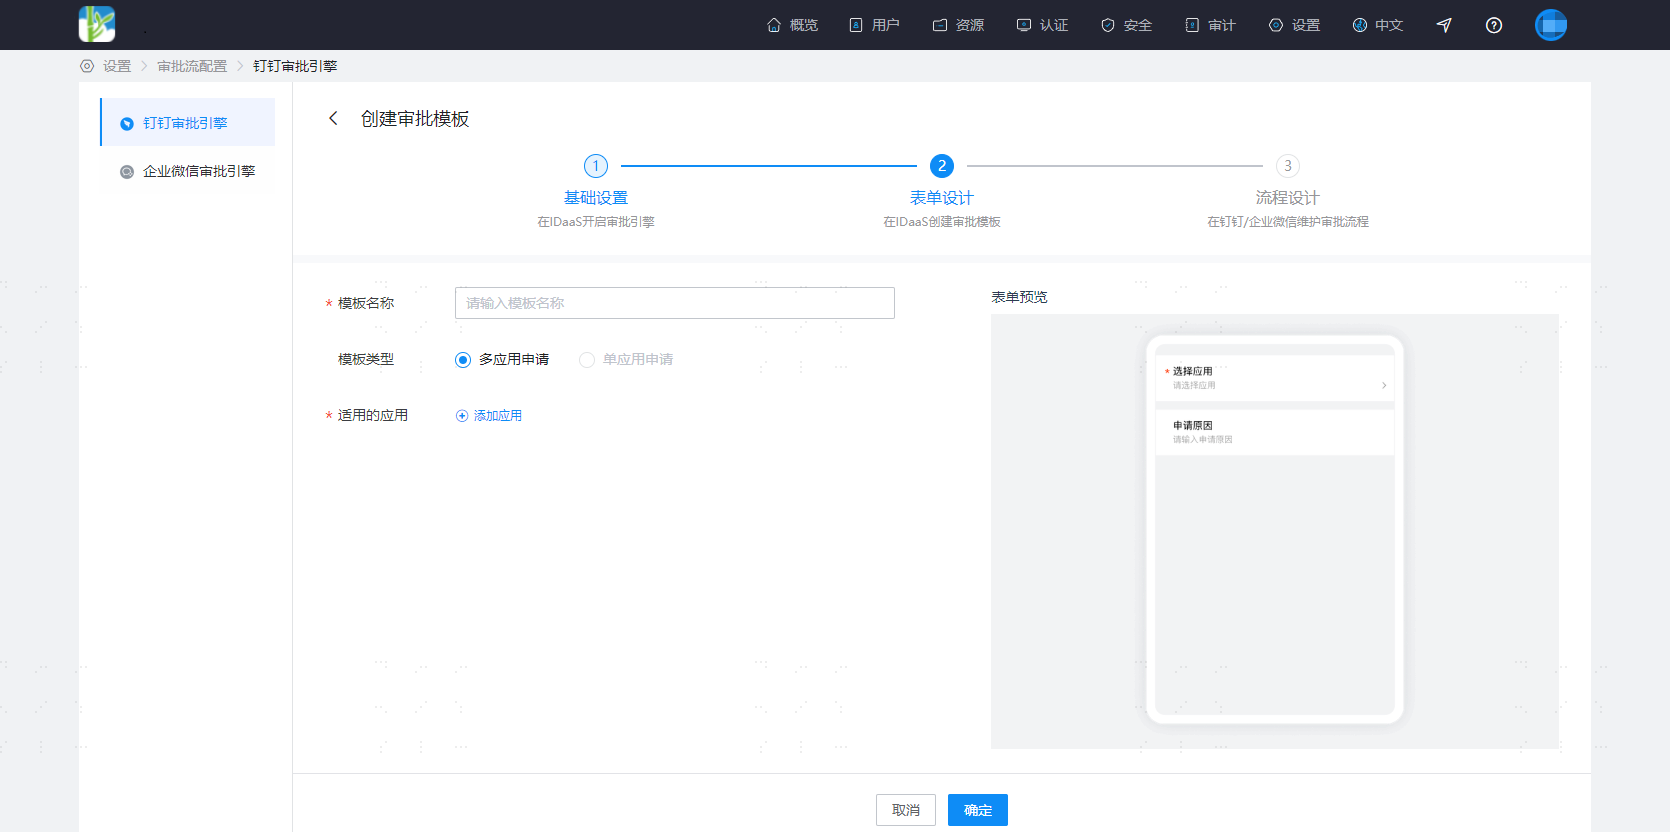Select the 单应用申请 radio button
This screenshot has height=832, width=1670.
[587, 360]
